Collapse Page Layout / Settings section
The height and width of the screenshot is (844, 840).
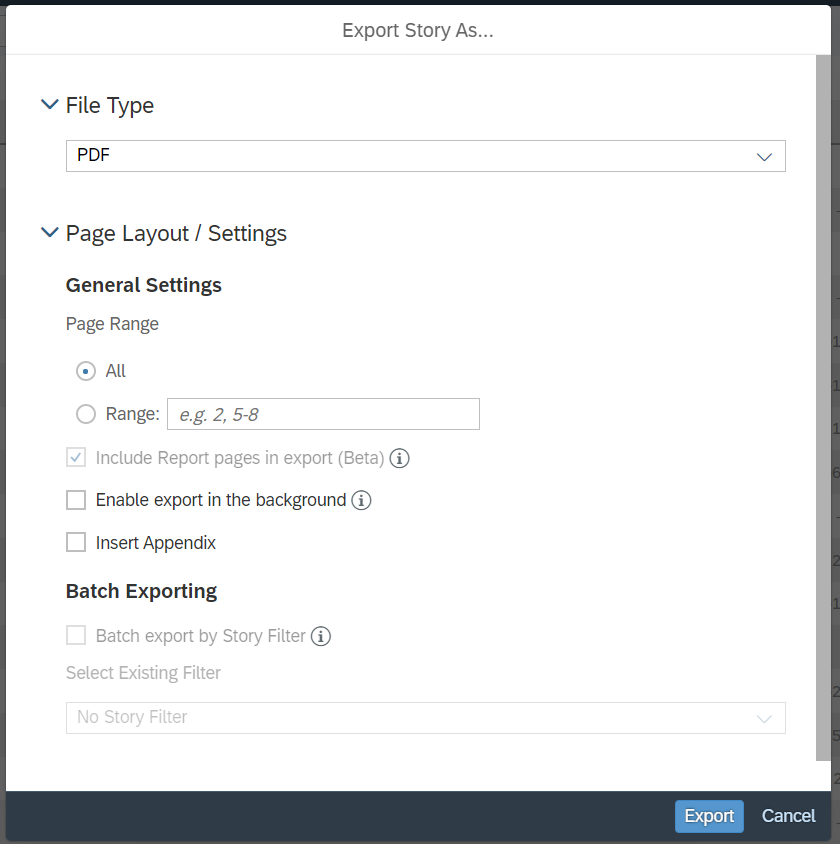49,233
